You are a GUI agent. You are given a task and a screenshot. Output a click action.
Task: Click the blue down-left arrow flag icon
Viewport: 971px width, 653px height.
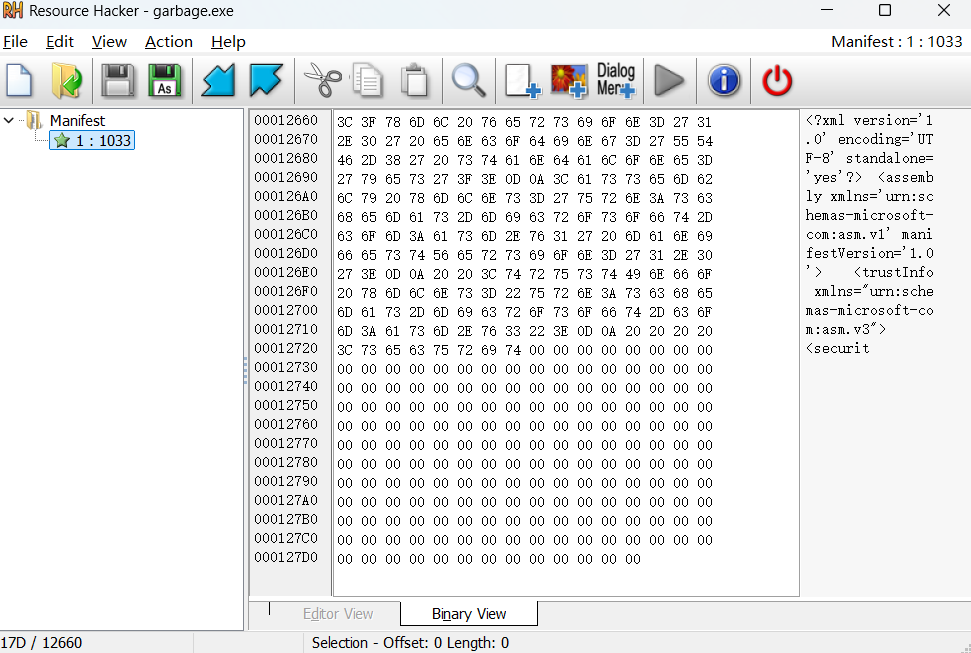(x=218, y=81)
